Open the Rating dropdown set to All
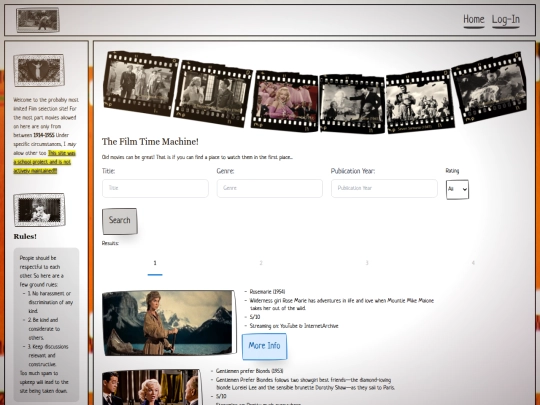Image resolution: width=540 pixels, height=405 pixels. pyautogui.click(x=457, y=189)
